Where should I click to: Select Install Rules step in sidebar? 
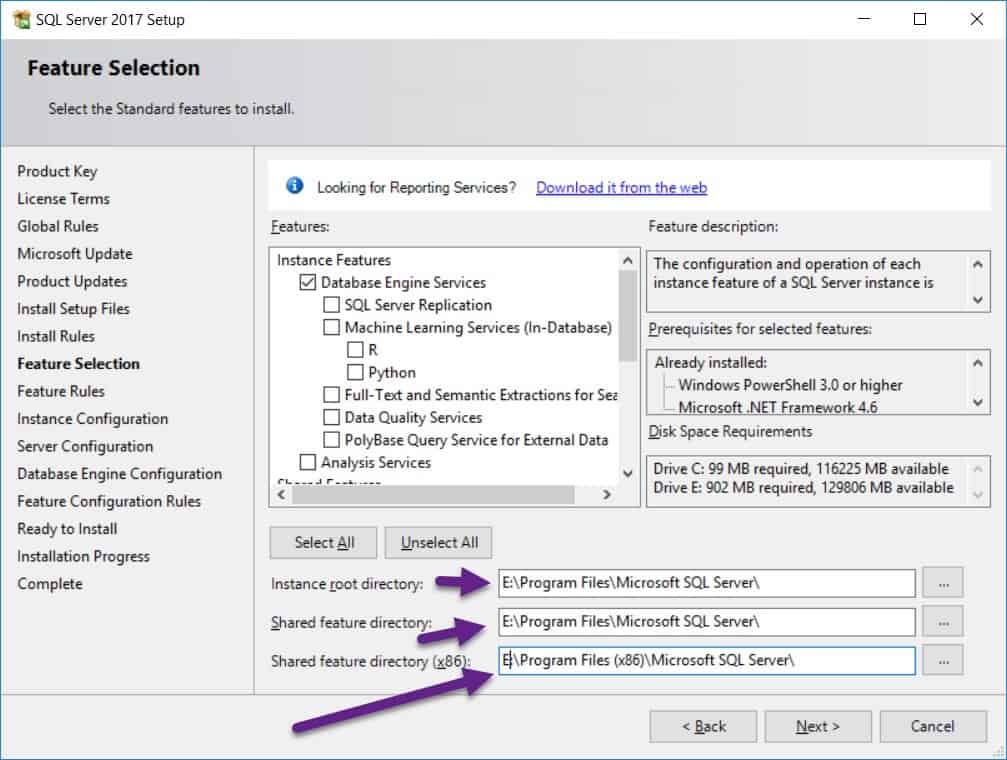56,337
